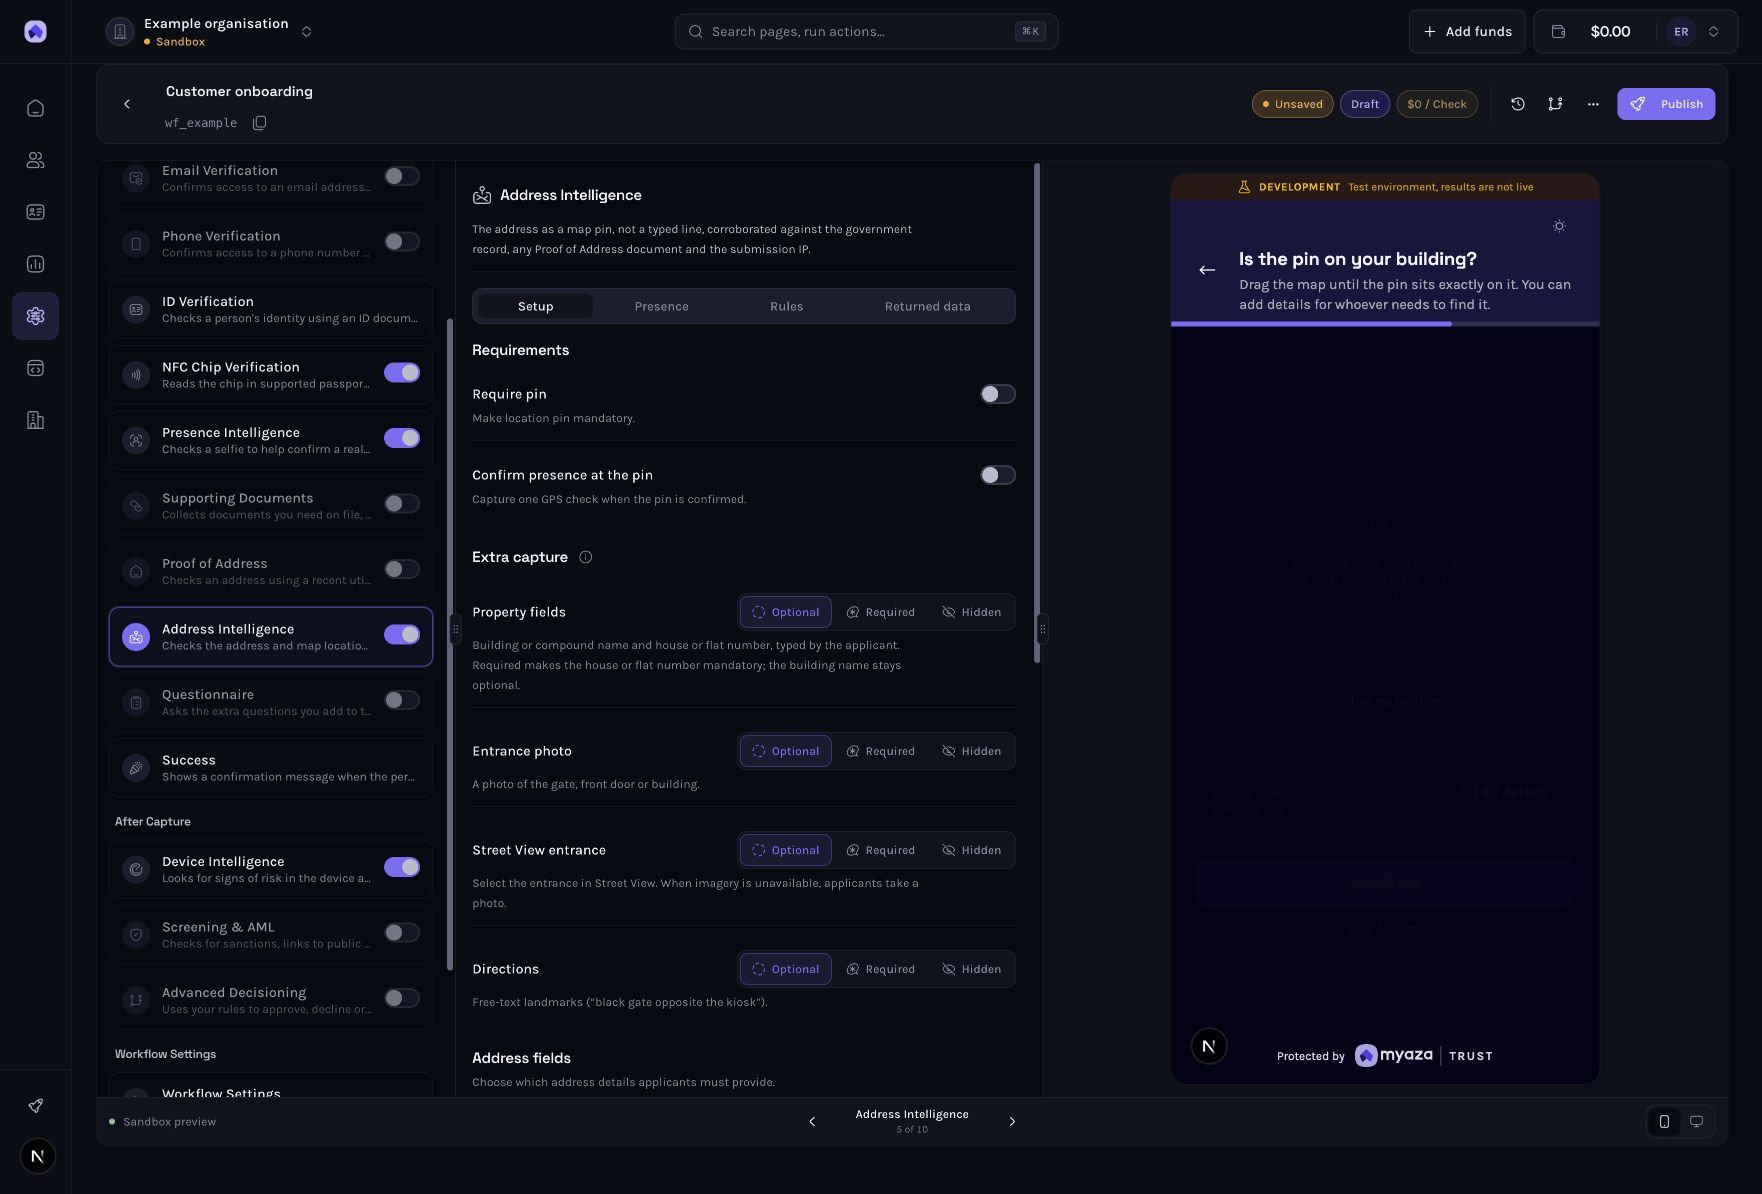Open the three-dots more options menu
The height and width of the screenshot is (1194, 1762).
[1593, 104]
